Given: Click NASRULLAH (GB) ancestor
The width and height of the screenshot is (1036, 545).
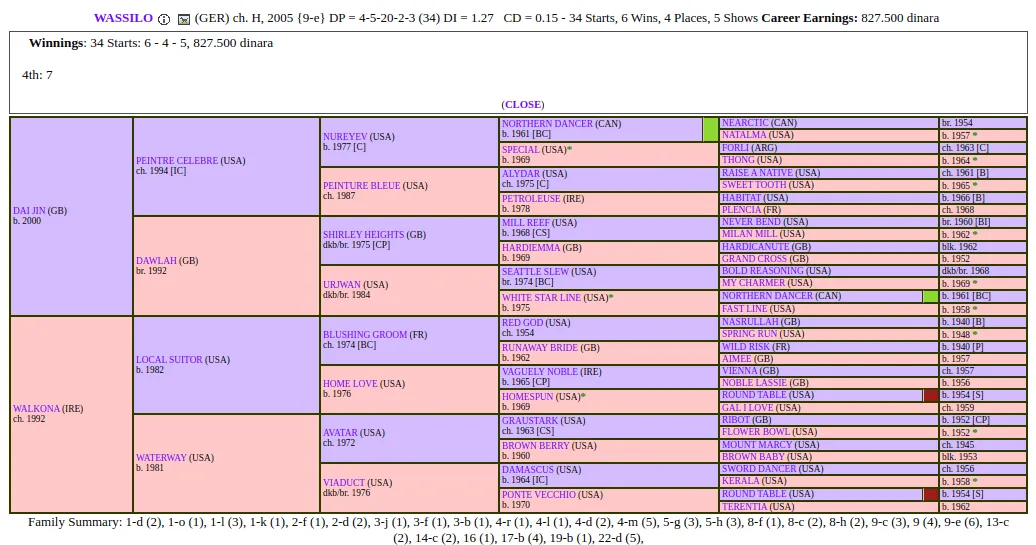Looking at the screenshot, I should tap(751, 322).
